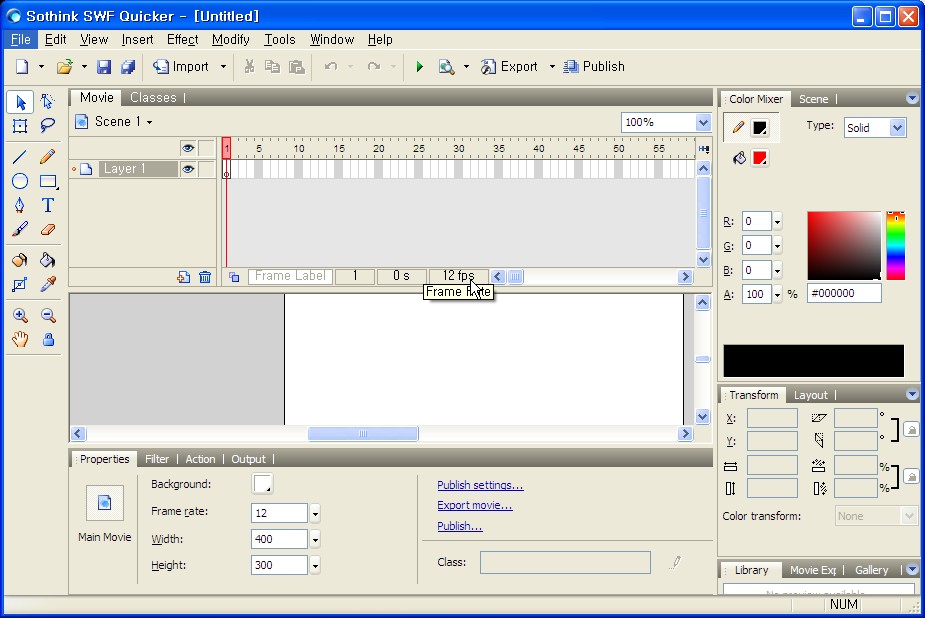Switch to the Filter tab
The width and height of the screenshot is (925, 618).
click(157, 459)
